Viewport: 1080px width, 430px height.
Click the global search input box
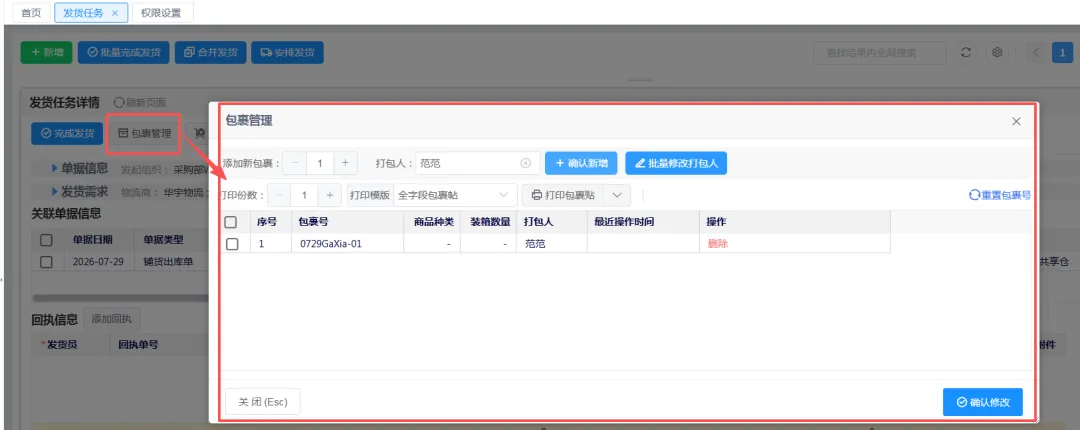click(879, 52)
